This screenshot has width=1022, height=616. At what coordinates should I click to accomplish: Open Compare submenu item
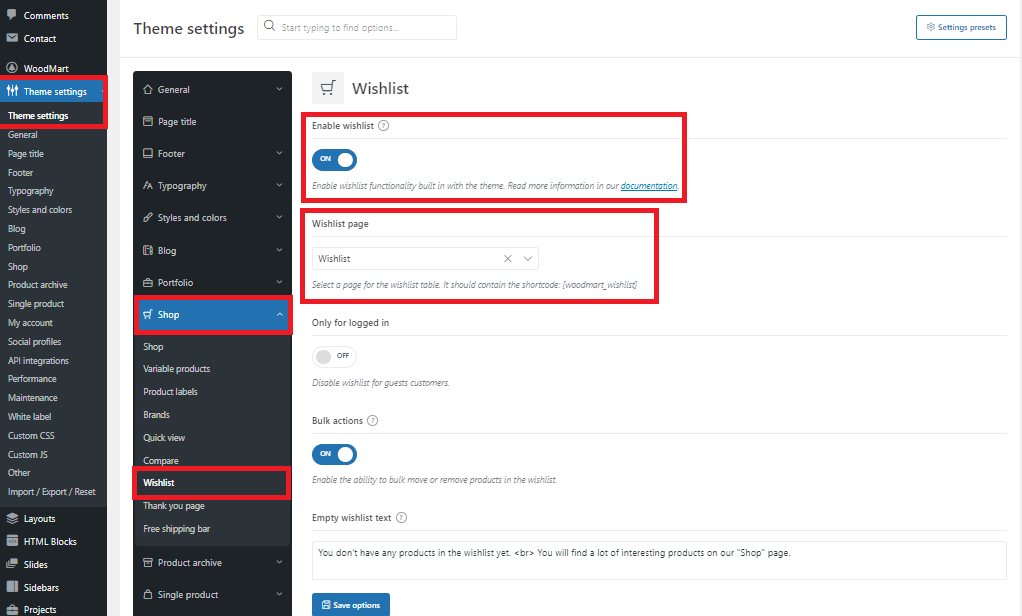pyautogui.click(x=160, y=460)
